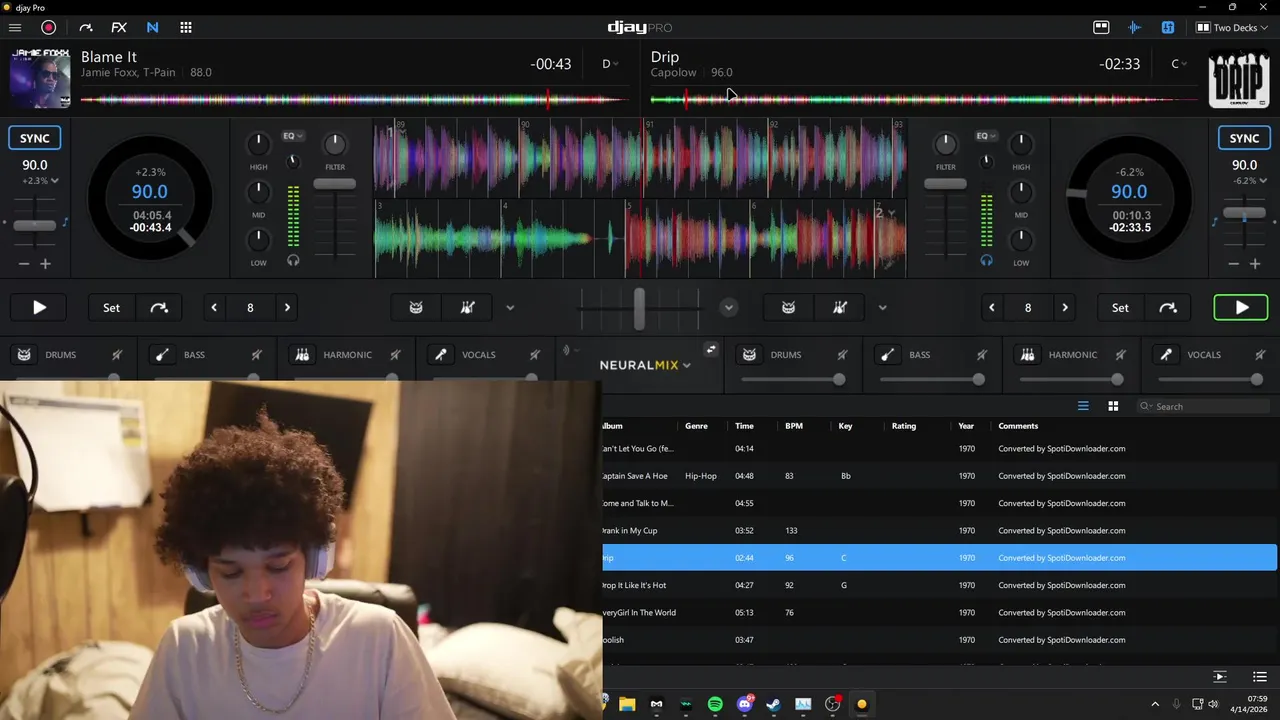Click the right deck drums isolate icon in transport row
1280x720 pixels.
[789, 308]
